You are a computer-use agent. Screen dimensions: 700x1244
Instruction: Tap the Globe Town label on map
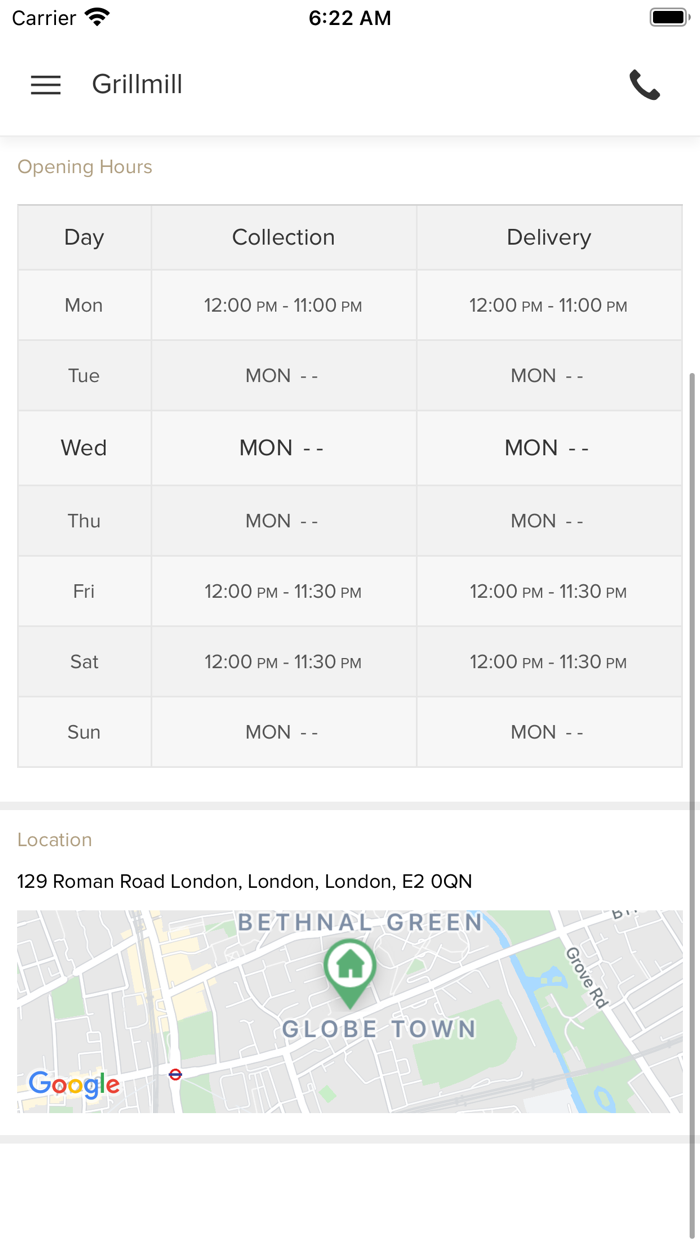tap(378, 1029)
